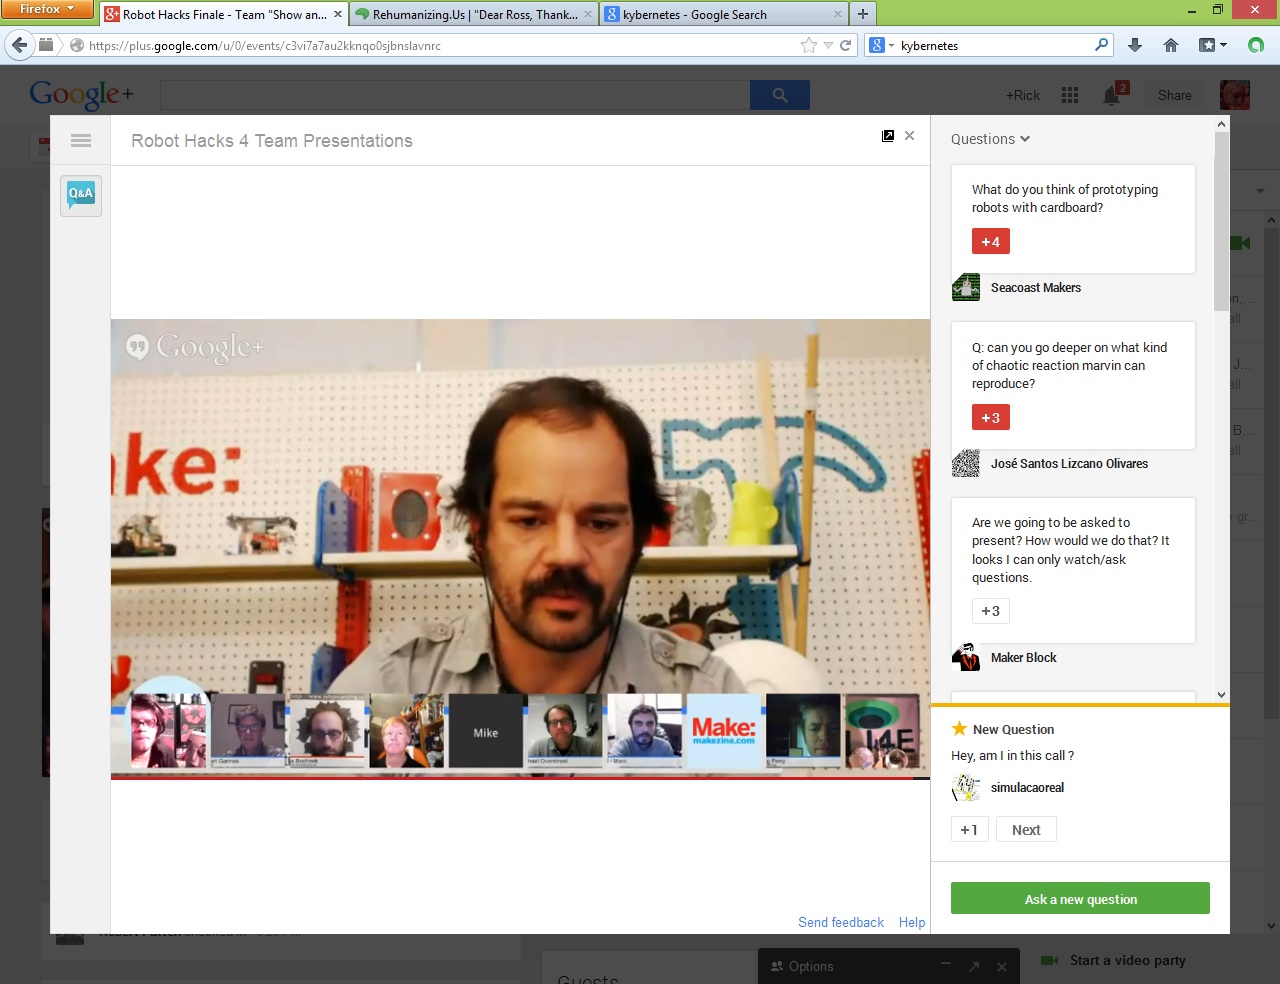Toggle +3 vote on marvin question
Viewport: 1280px width, 984px height.
pyautogui.click(x=990, y=418)
